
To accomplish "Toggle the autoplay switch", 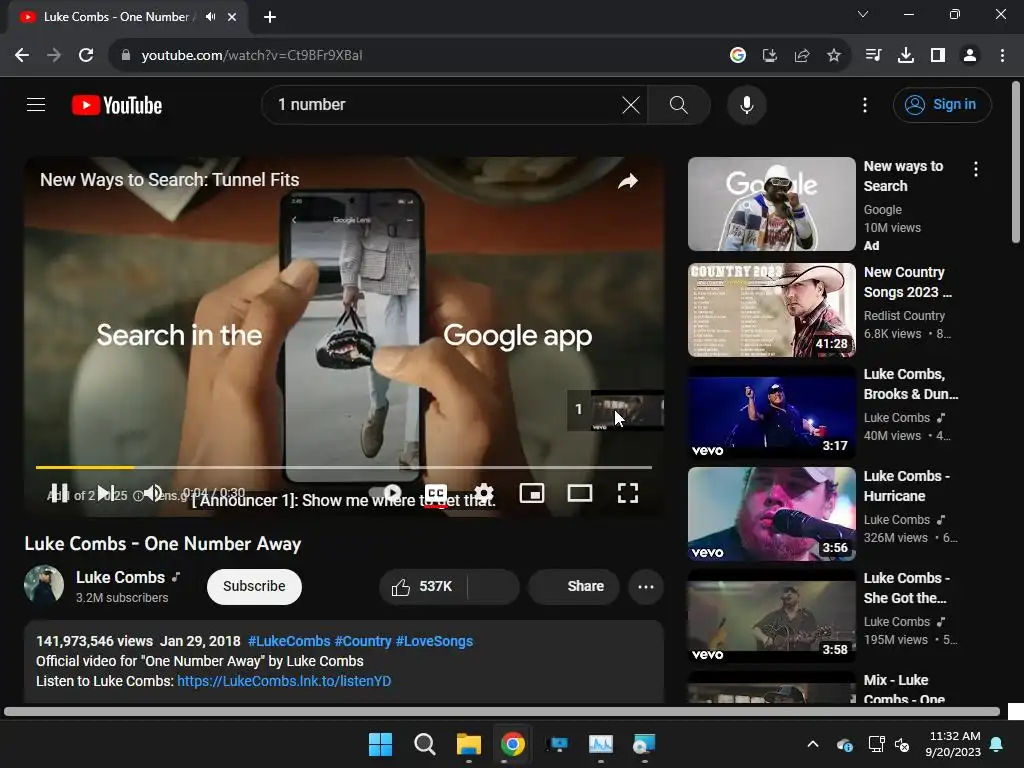I will (387, 492).
